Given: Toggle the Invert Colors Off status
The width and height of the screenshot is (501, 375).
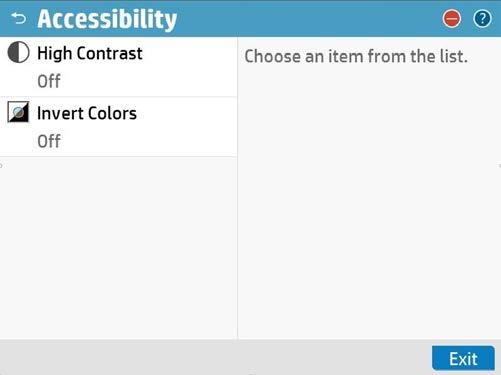Looking at the screenshot, I should [49, 141].
